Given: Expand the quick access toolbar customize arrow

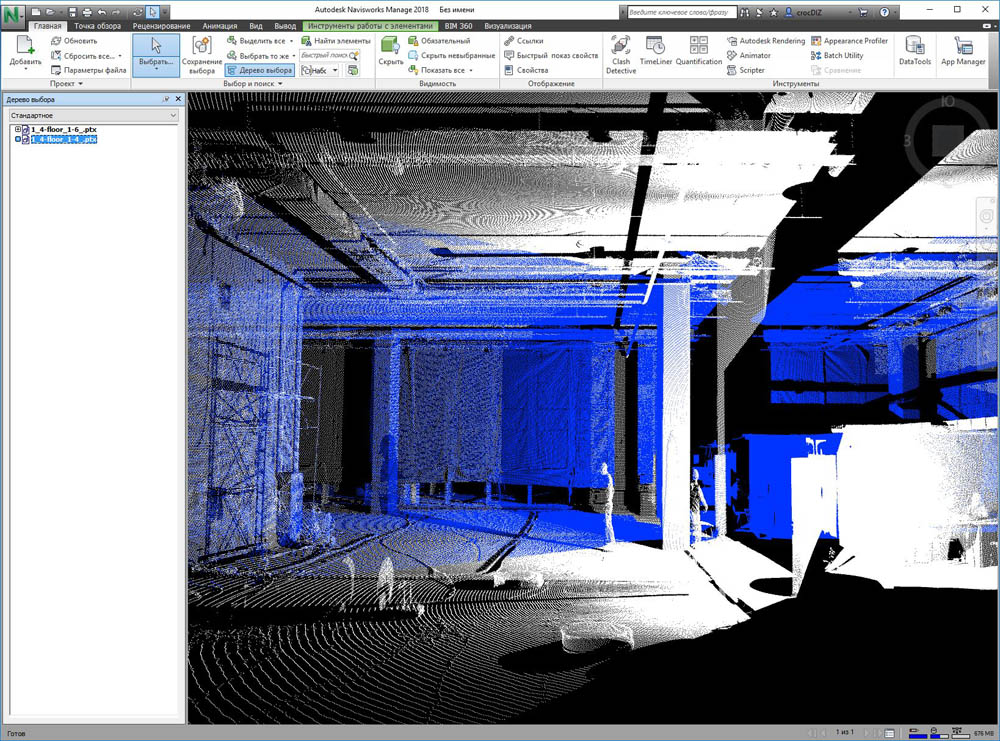Looking at the screenshot, I should pos(165,11).
